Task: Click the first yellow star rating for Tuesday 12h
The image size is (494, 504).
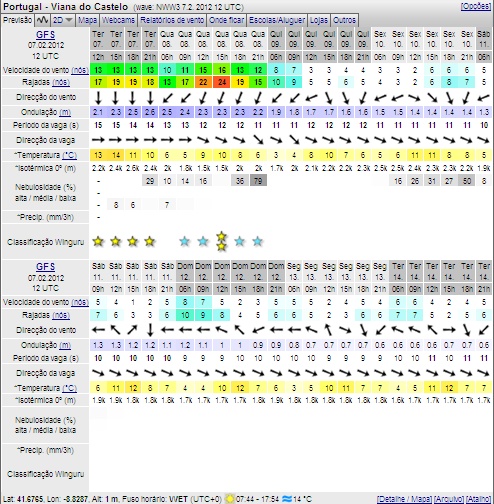Action: point(98,241)
